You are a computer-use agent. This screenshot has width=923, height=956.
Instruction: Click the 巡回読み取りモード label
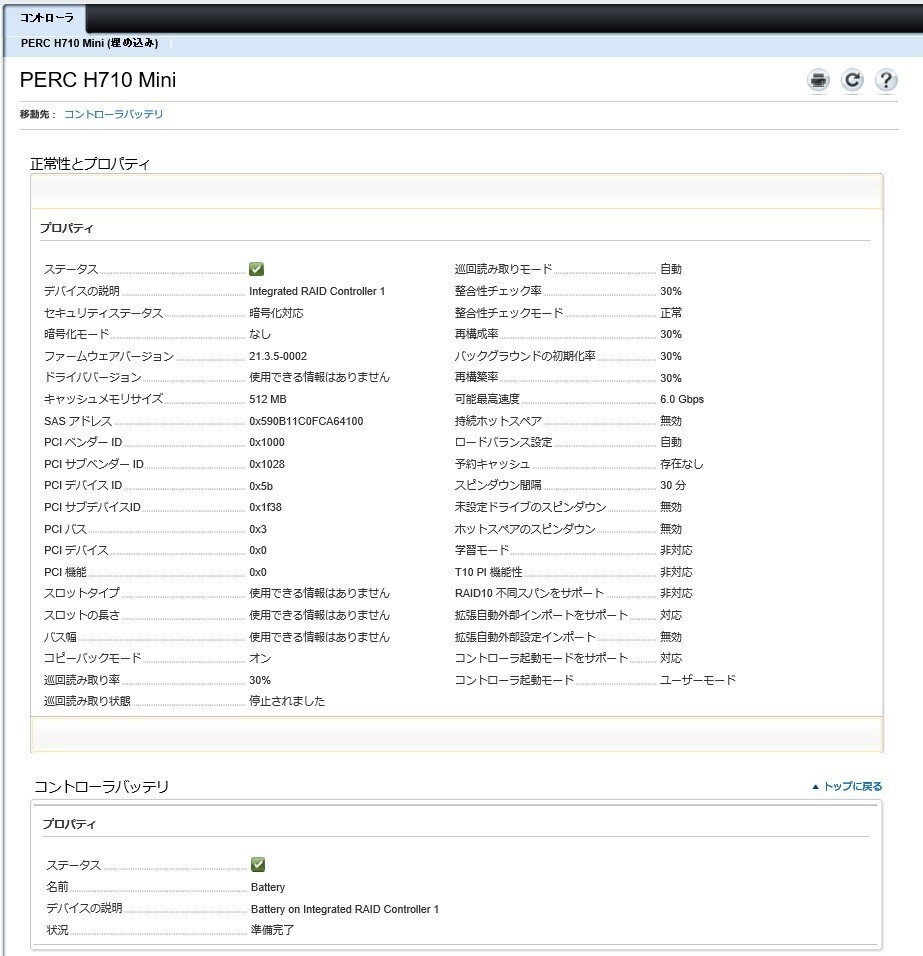coord(504,269)
